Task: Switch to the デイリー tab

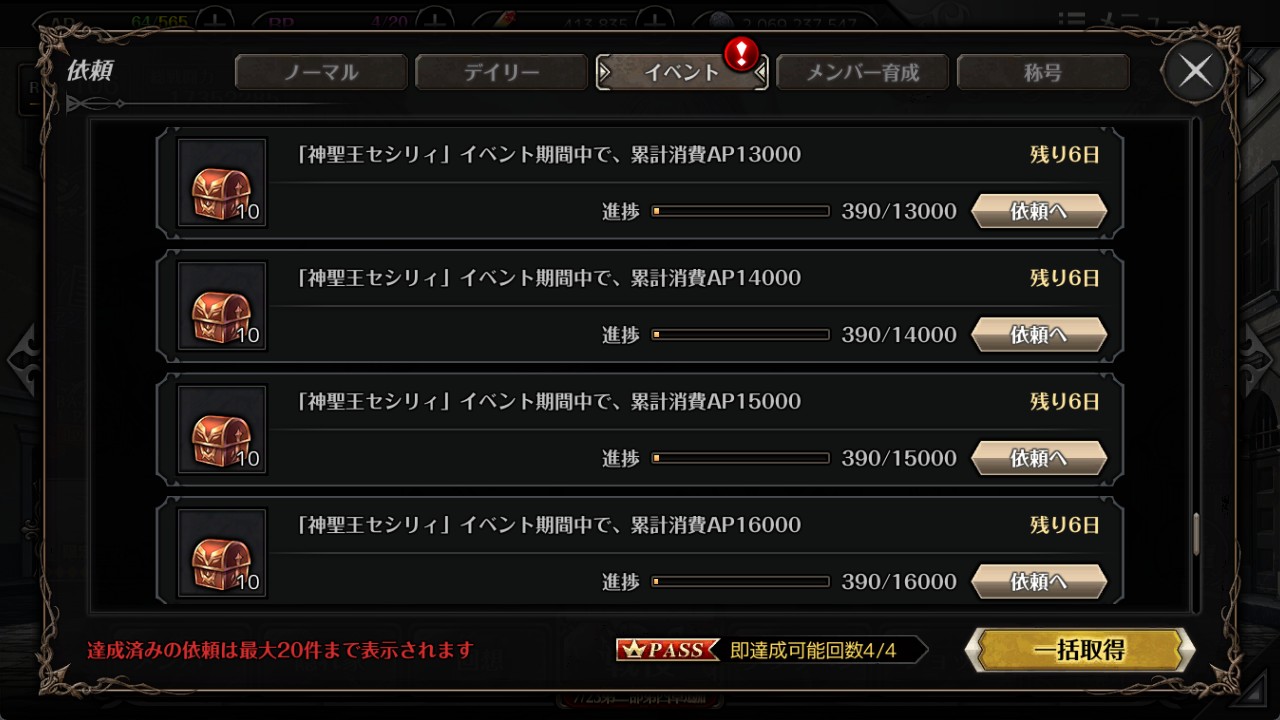Action: [501, 72]
